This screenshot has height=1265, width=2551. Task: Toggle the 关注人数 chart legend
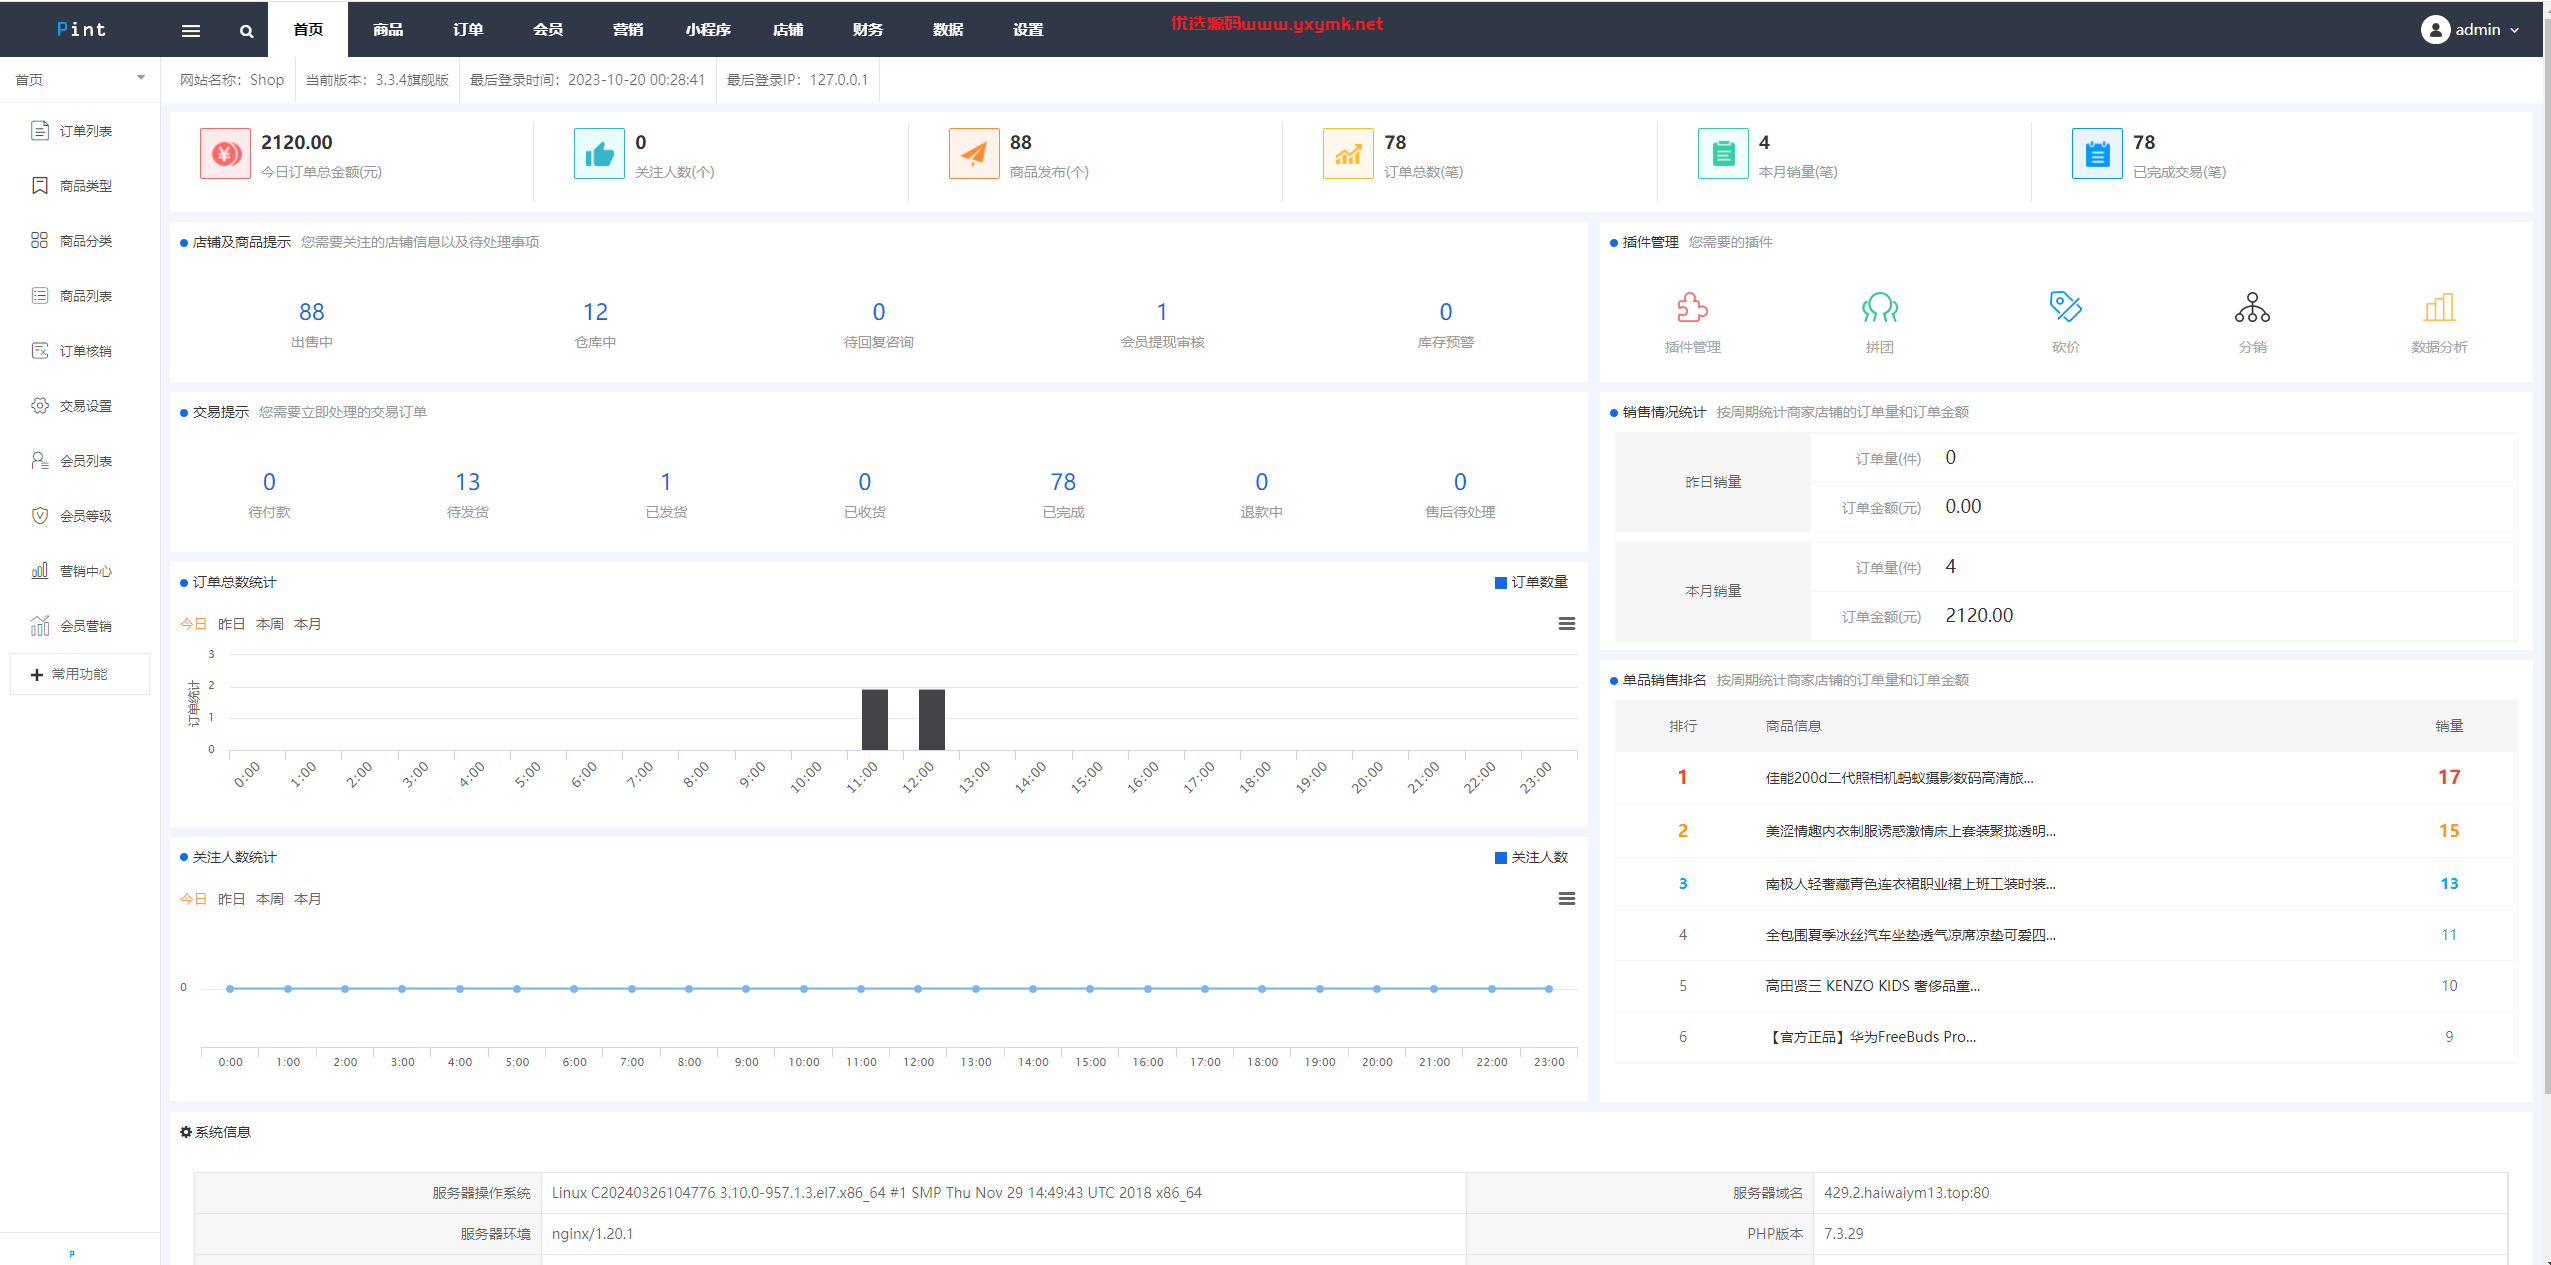pos(1531,857)
